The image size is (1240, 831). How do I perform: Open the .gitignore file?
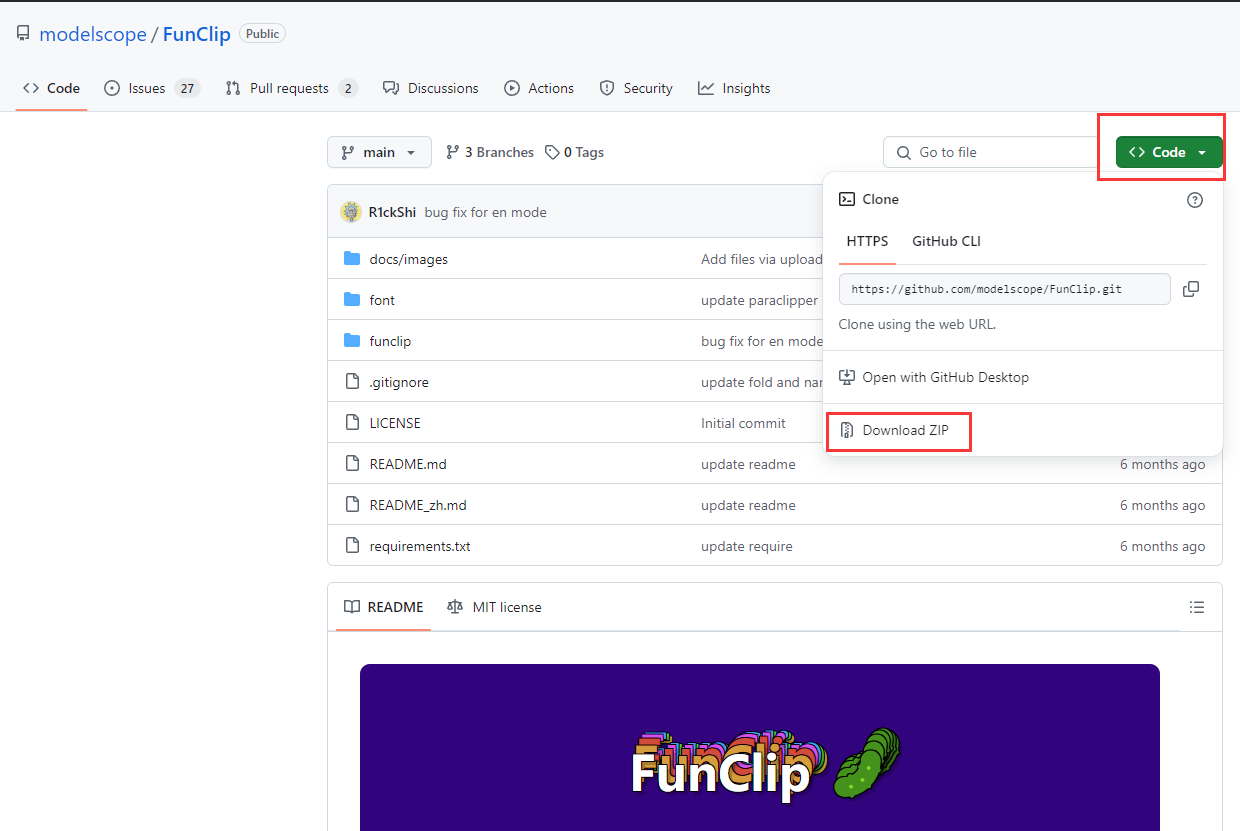pos(399,382)
